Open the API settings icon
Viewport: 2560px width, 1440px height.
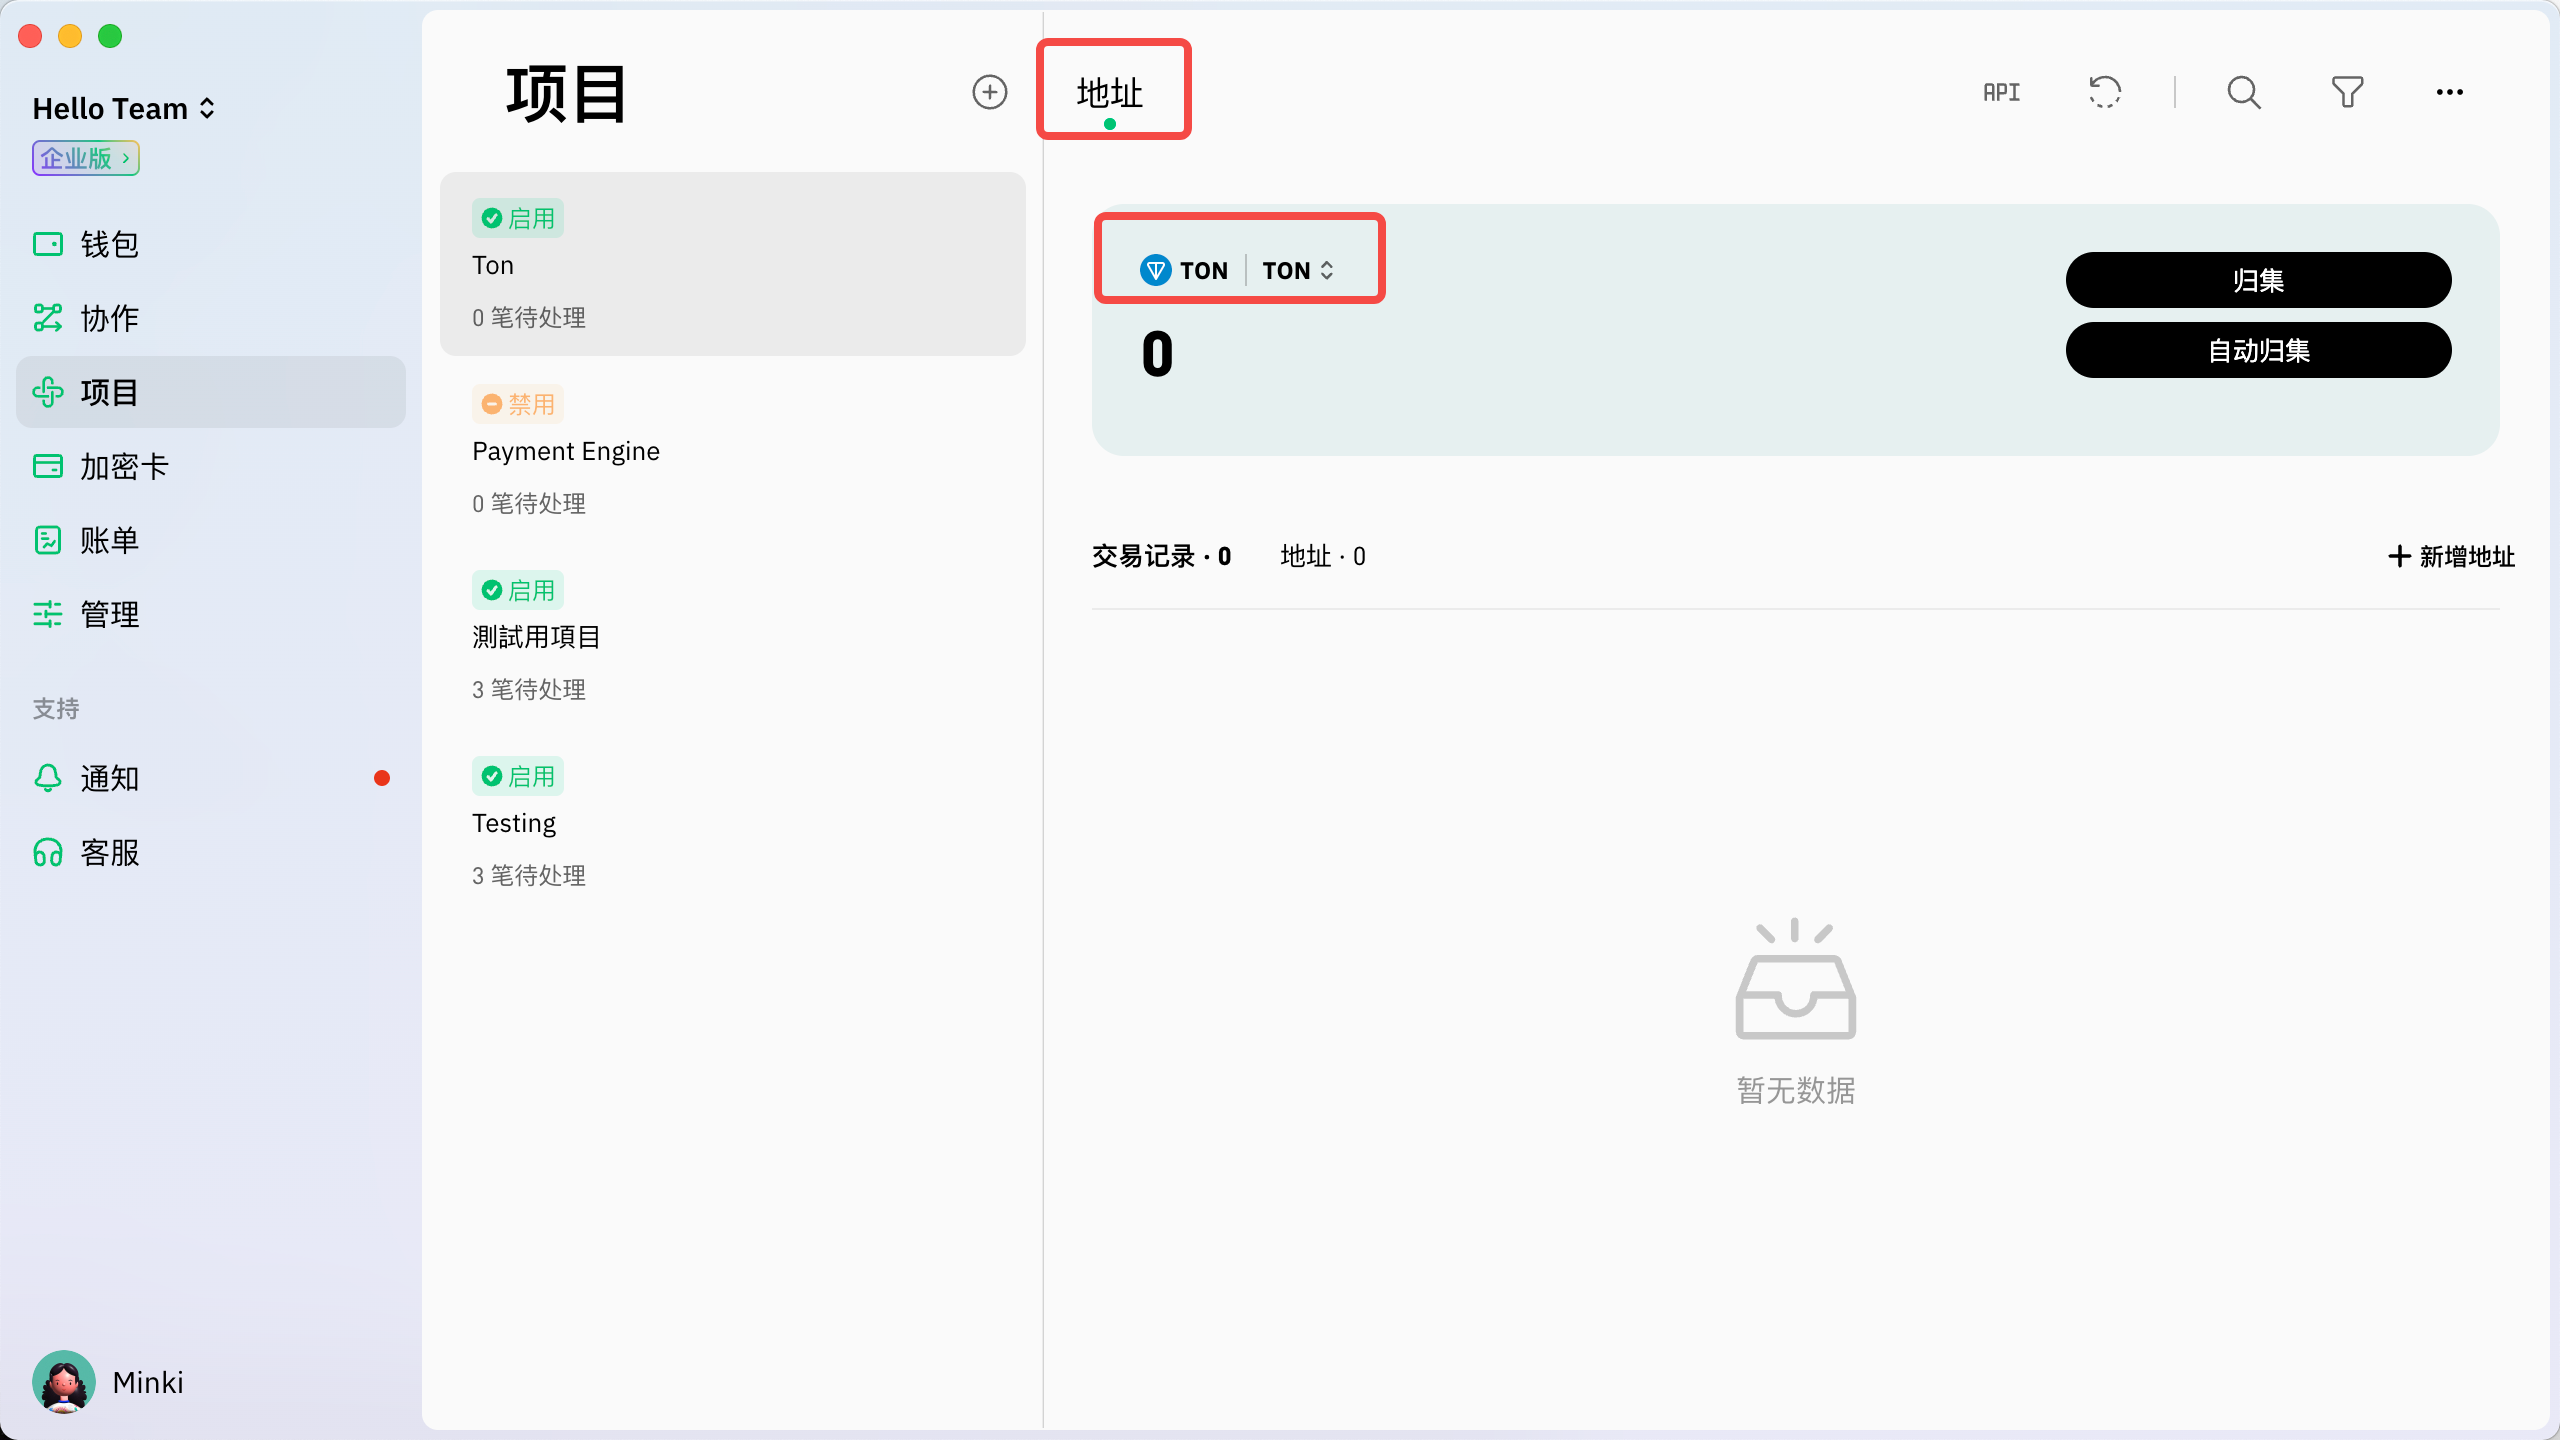[2001, 92]
